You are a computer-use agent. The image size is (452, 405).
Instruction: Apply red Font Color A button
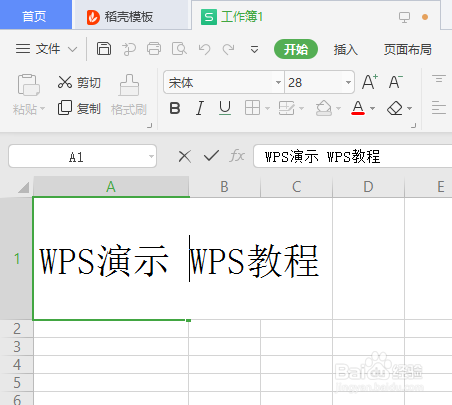coord(358,108)
